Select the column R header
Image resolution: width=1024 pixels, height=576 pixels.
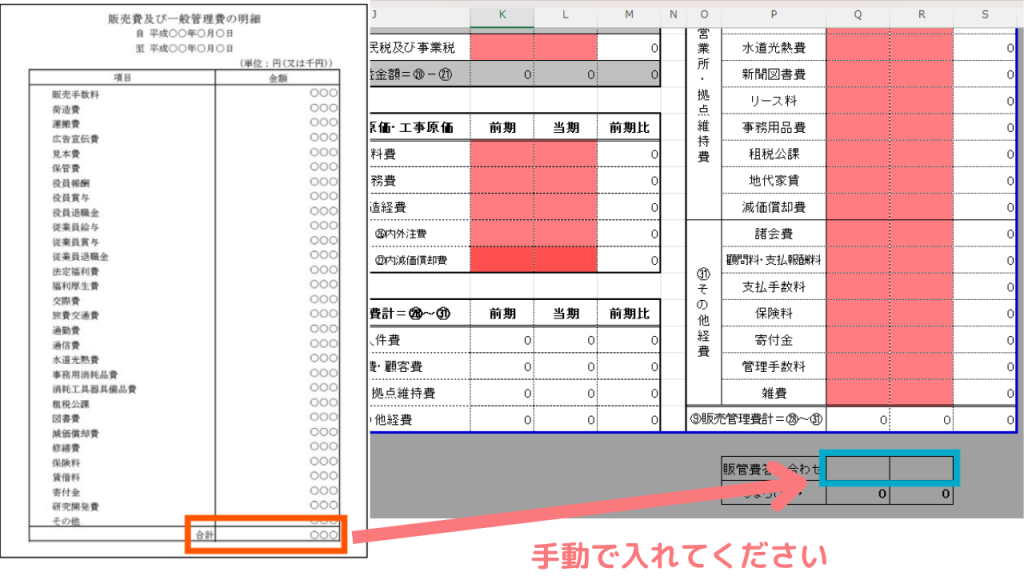tap(921, 15)
